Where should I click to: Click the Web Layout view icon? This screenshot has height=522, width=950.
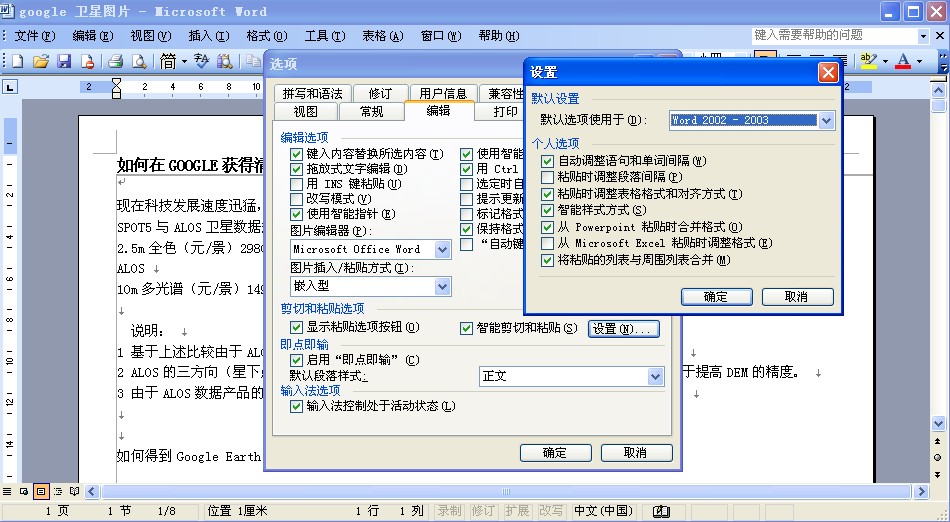pos(24,491)
